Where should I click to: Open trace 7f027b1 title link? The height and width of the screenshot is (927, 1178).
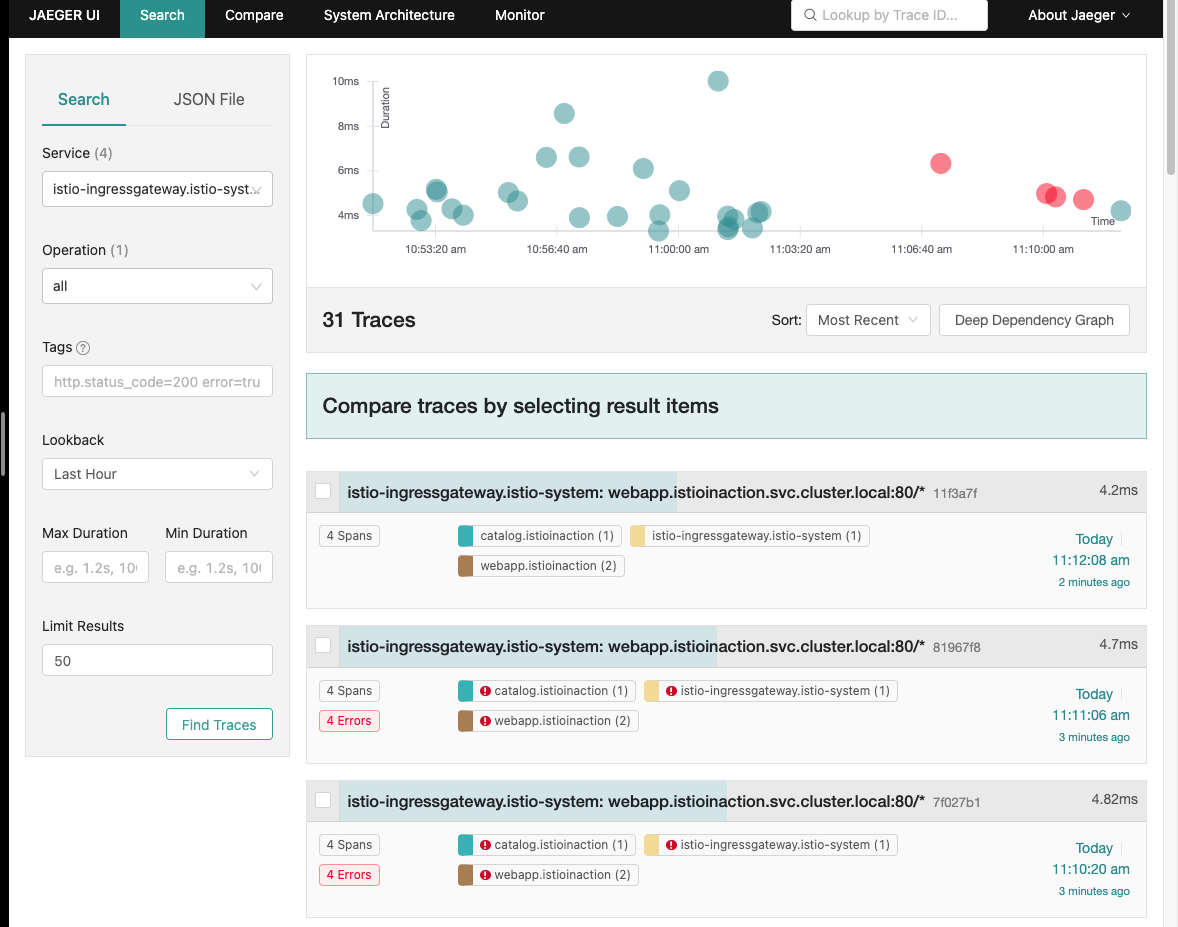coord(636,802)
